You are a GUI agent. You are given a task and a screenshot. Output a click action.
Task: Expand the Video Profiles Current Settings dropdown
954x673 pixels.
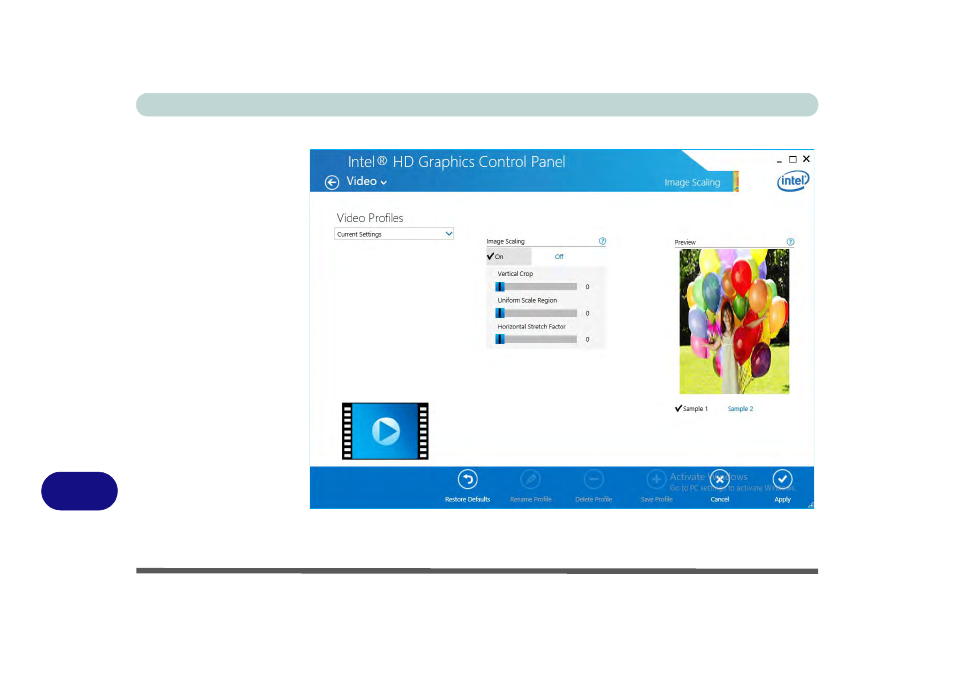(x=394, y=234)
